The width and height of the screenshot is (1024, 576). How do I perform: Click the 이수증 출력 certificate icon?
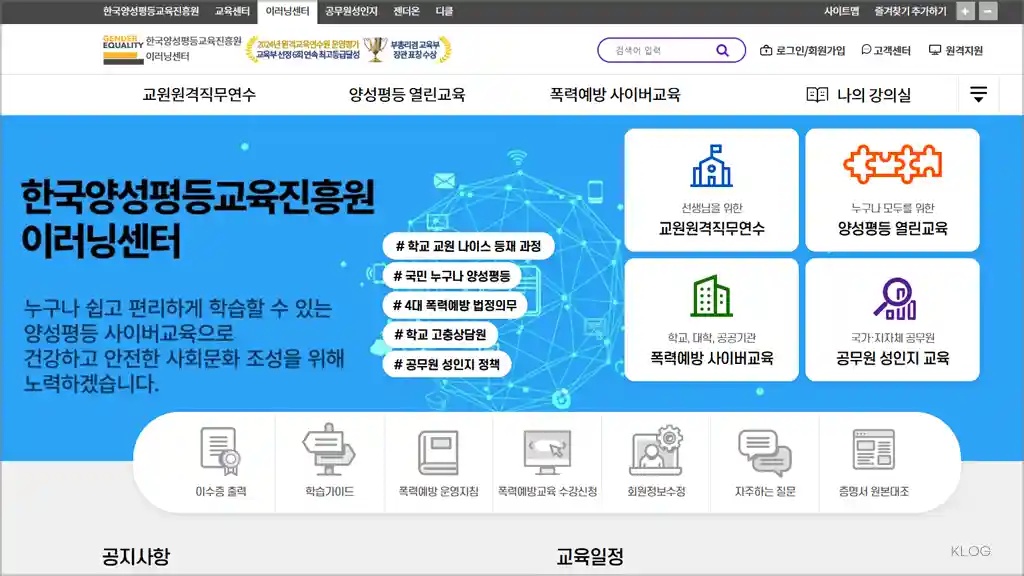point(221,451)
